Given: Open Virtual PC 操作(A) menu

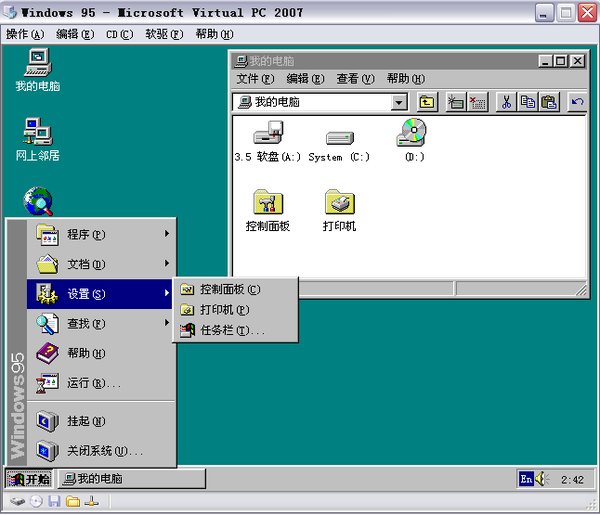Looking at the screenshot, I should [25, 34].
